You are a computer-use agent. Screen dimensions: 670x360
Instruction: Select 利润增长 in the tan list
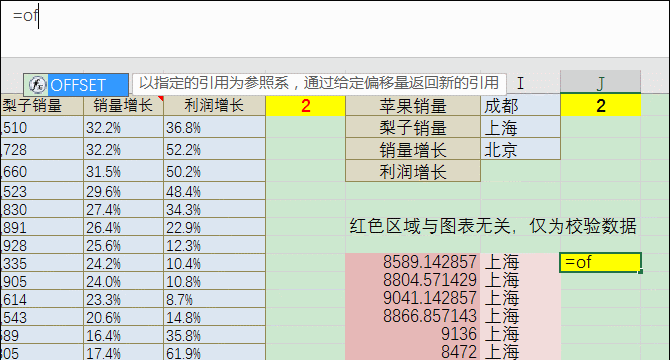[413, 171]
